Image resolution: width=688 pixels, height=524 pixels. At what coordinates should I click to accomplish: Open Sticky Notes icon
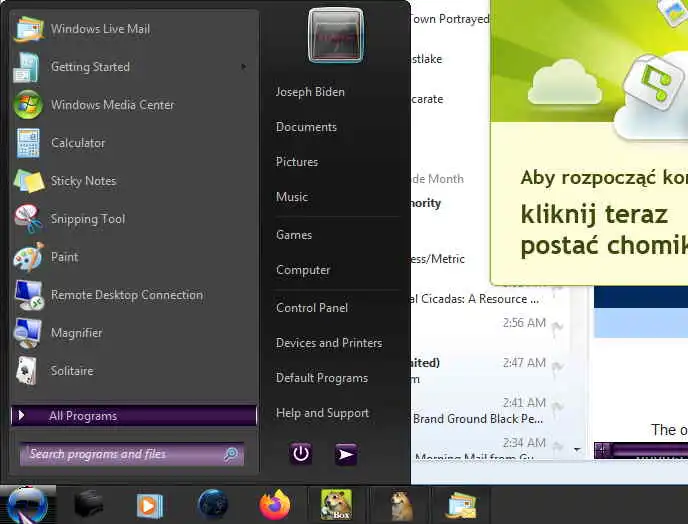[29, 181]
